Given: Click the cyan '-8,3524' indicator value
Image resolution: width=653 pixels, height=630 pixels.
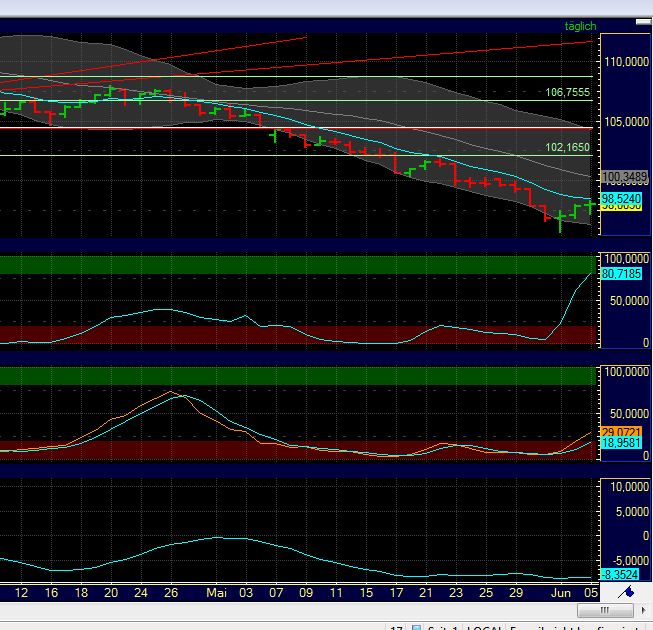Looking at the screenshot, I should 620,575.
